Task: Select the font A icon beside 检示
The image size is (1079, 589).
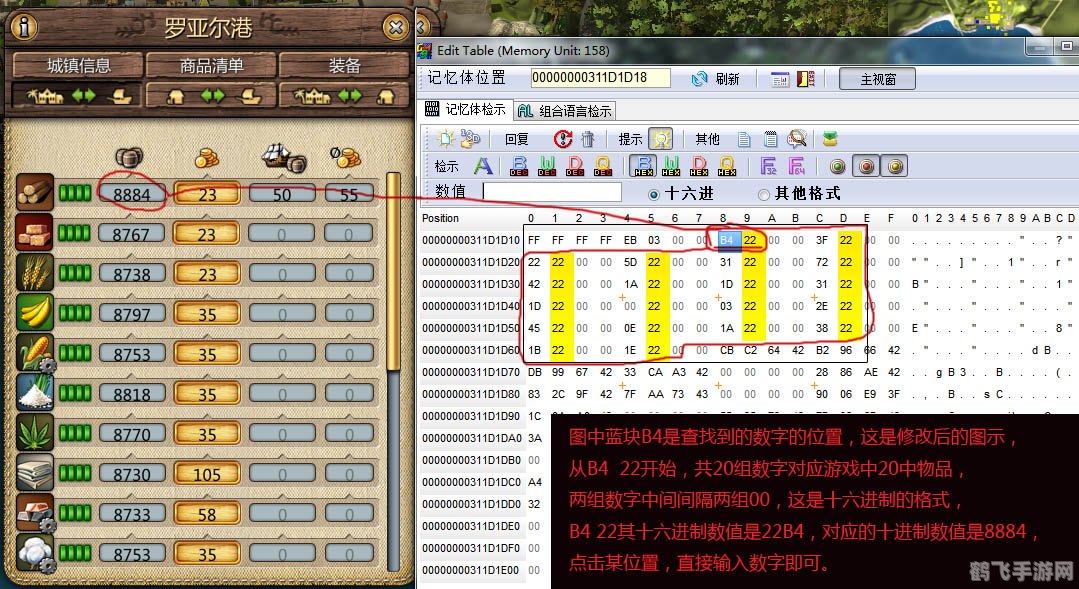Action: [x=483, y=166]
